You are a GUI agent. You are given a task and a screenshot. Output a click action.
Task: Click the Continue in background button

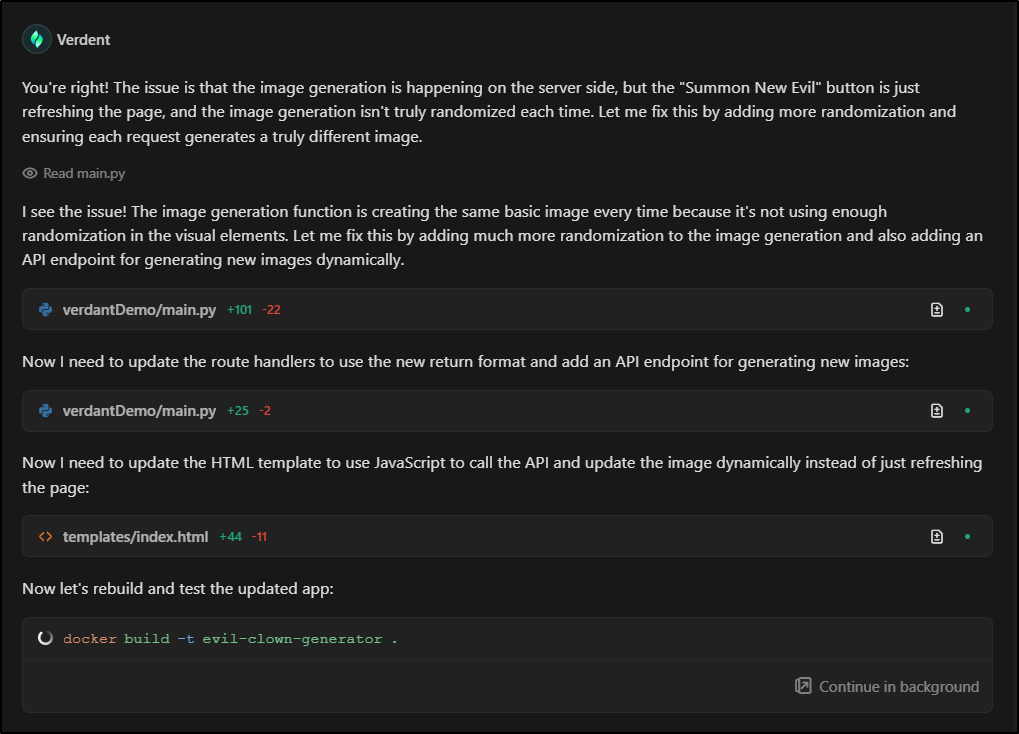898,687
